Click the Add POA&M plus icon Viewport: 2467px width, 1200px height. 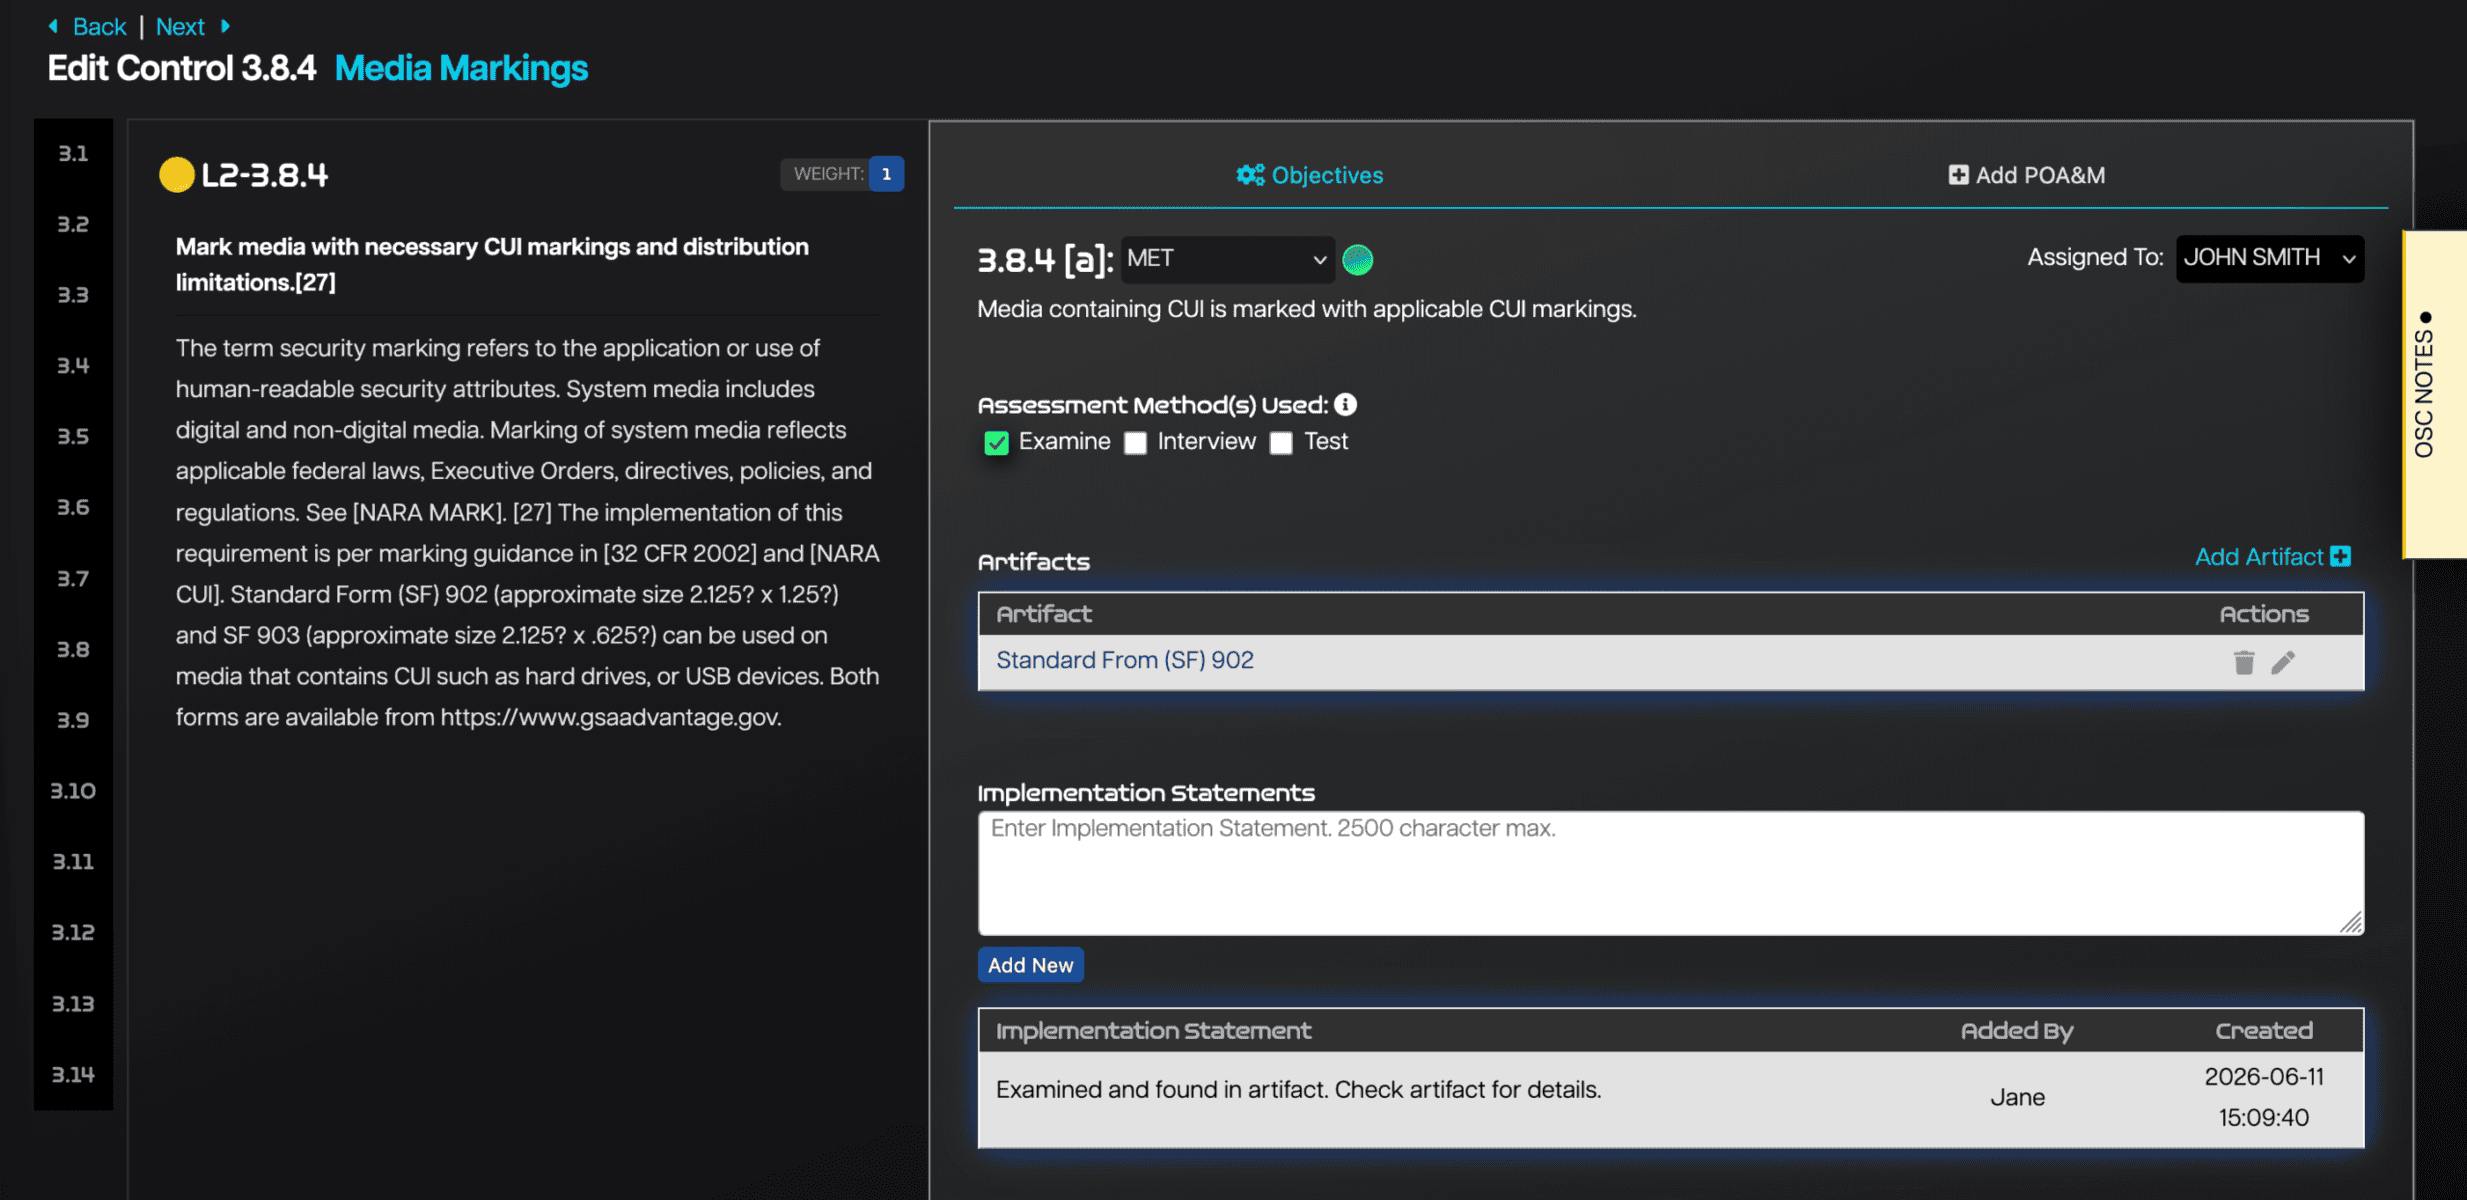[x=1958, y=175]
